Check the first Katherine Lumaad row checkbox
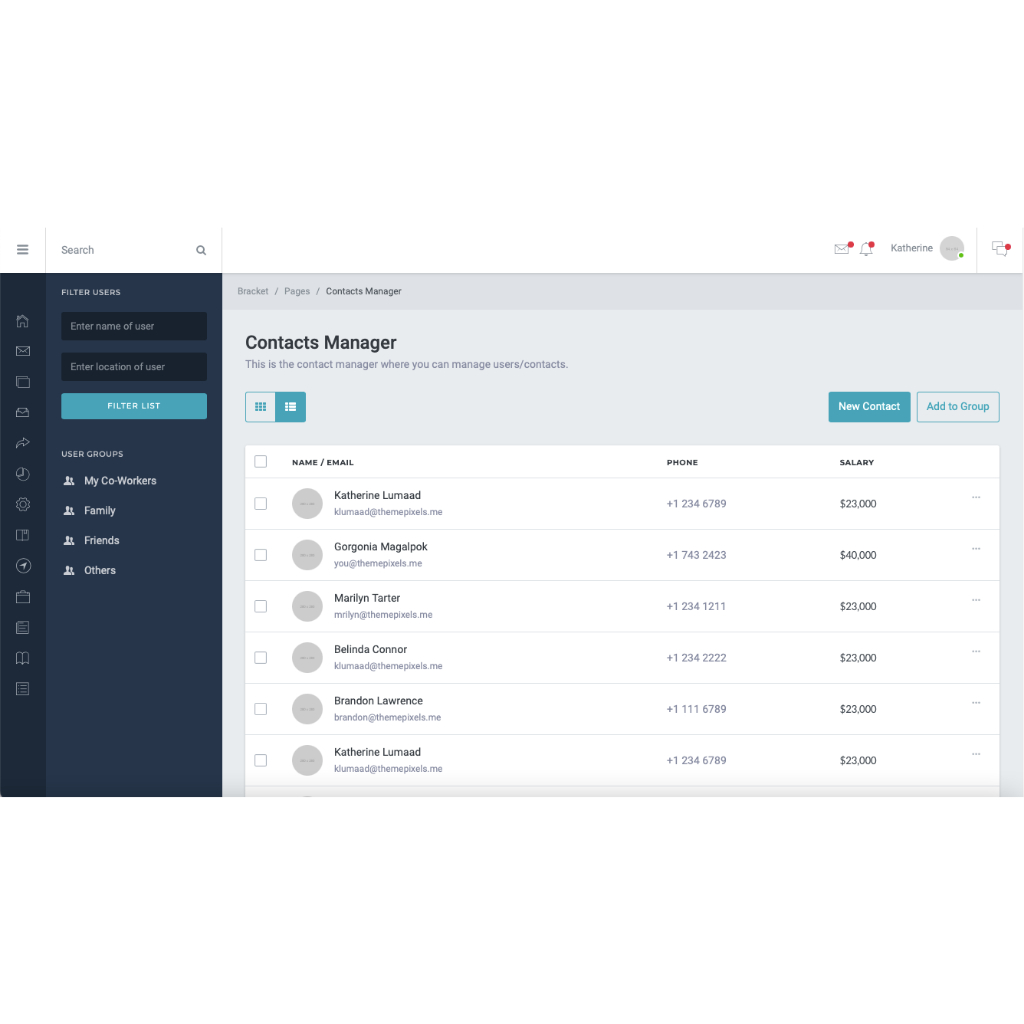Image resolution: width=1024 pixels, height=1024 pixels. click(x=261, y=504)
